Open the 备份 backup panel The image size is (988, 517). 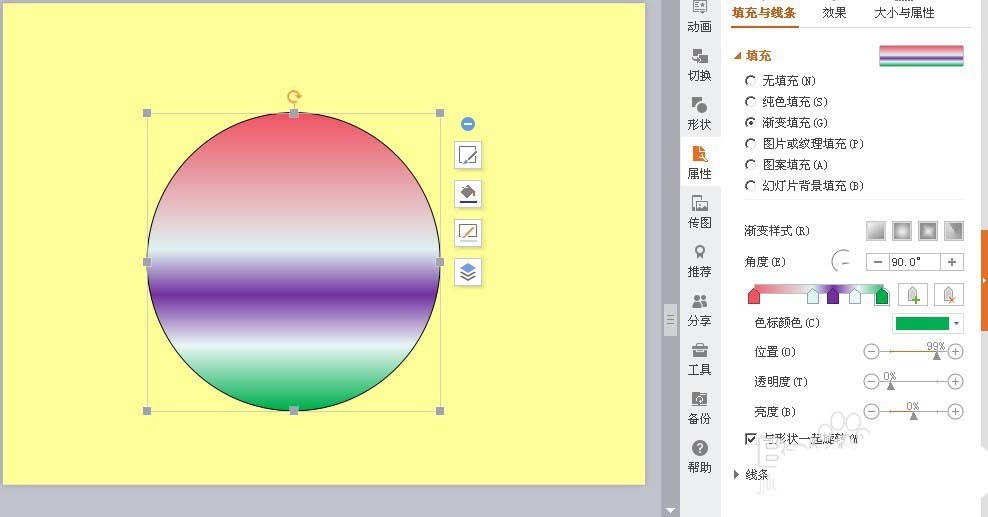699,408
